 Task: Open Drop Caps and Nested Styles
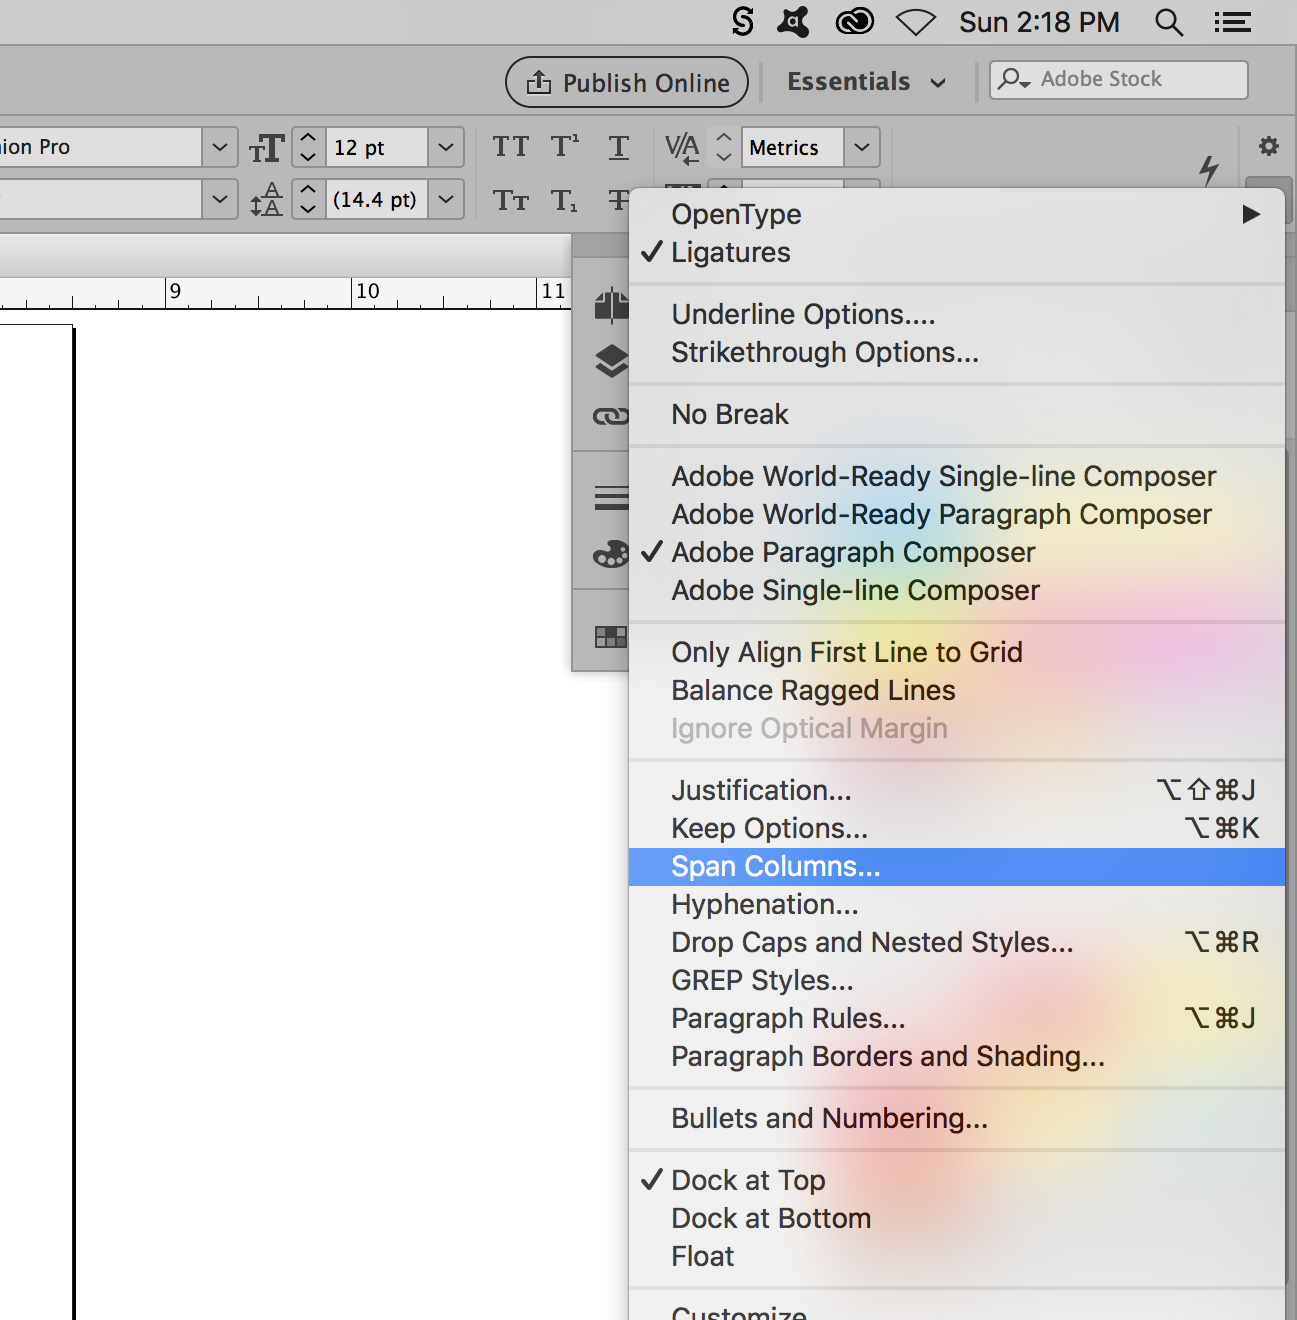pos(957,942)
